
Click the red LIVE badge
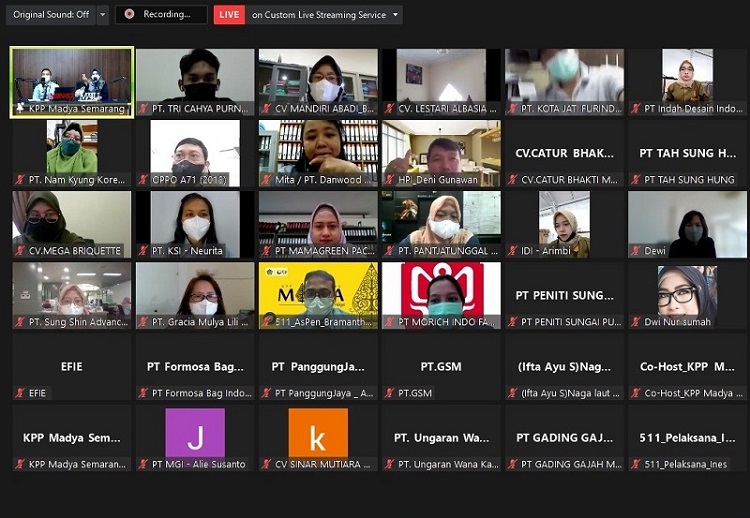click(x=229, y=15)
